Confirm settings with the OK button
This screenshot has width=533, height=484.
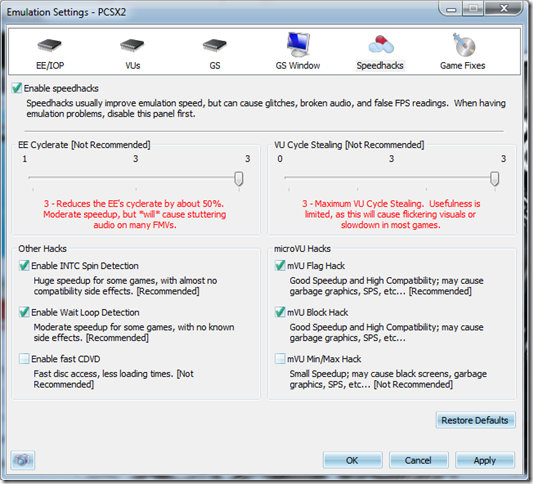tap(353, 460)
